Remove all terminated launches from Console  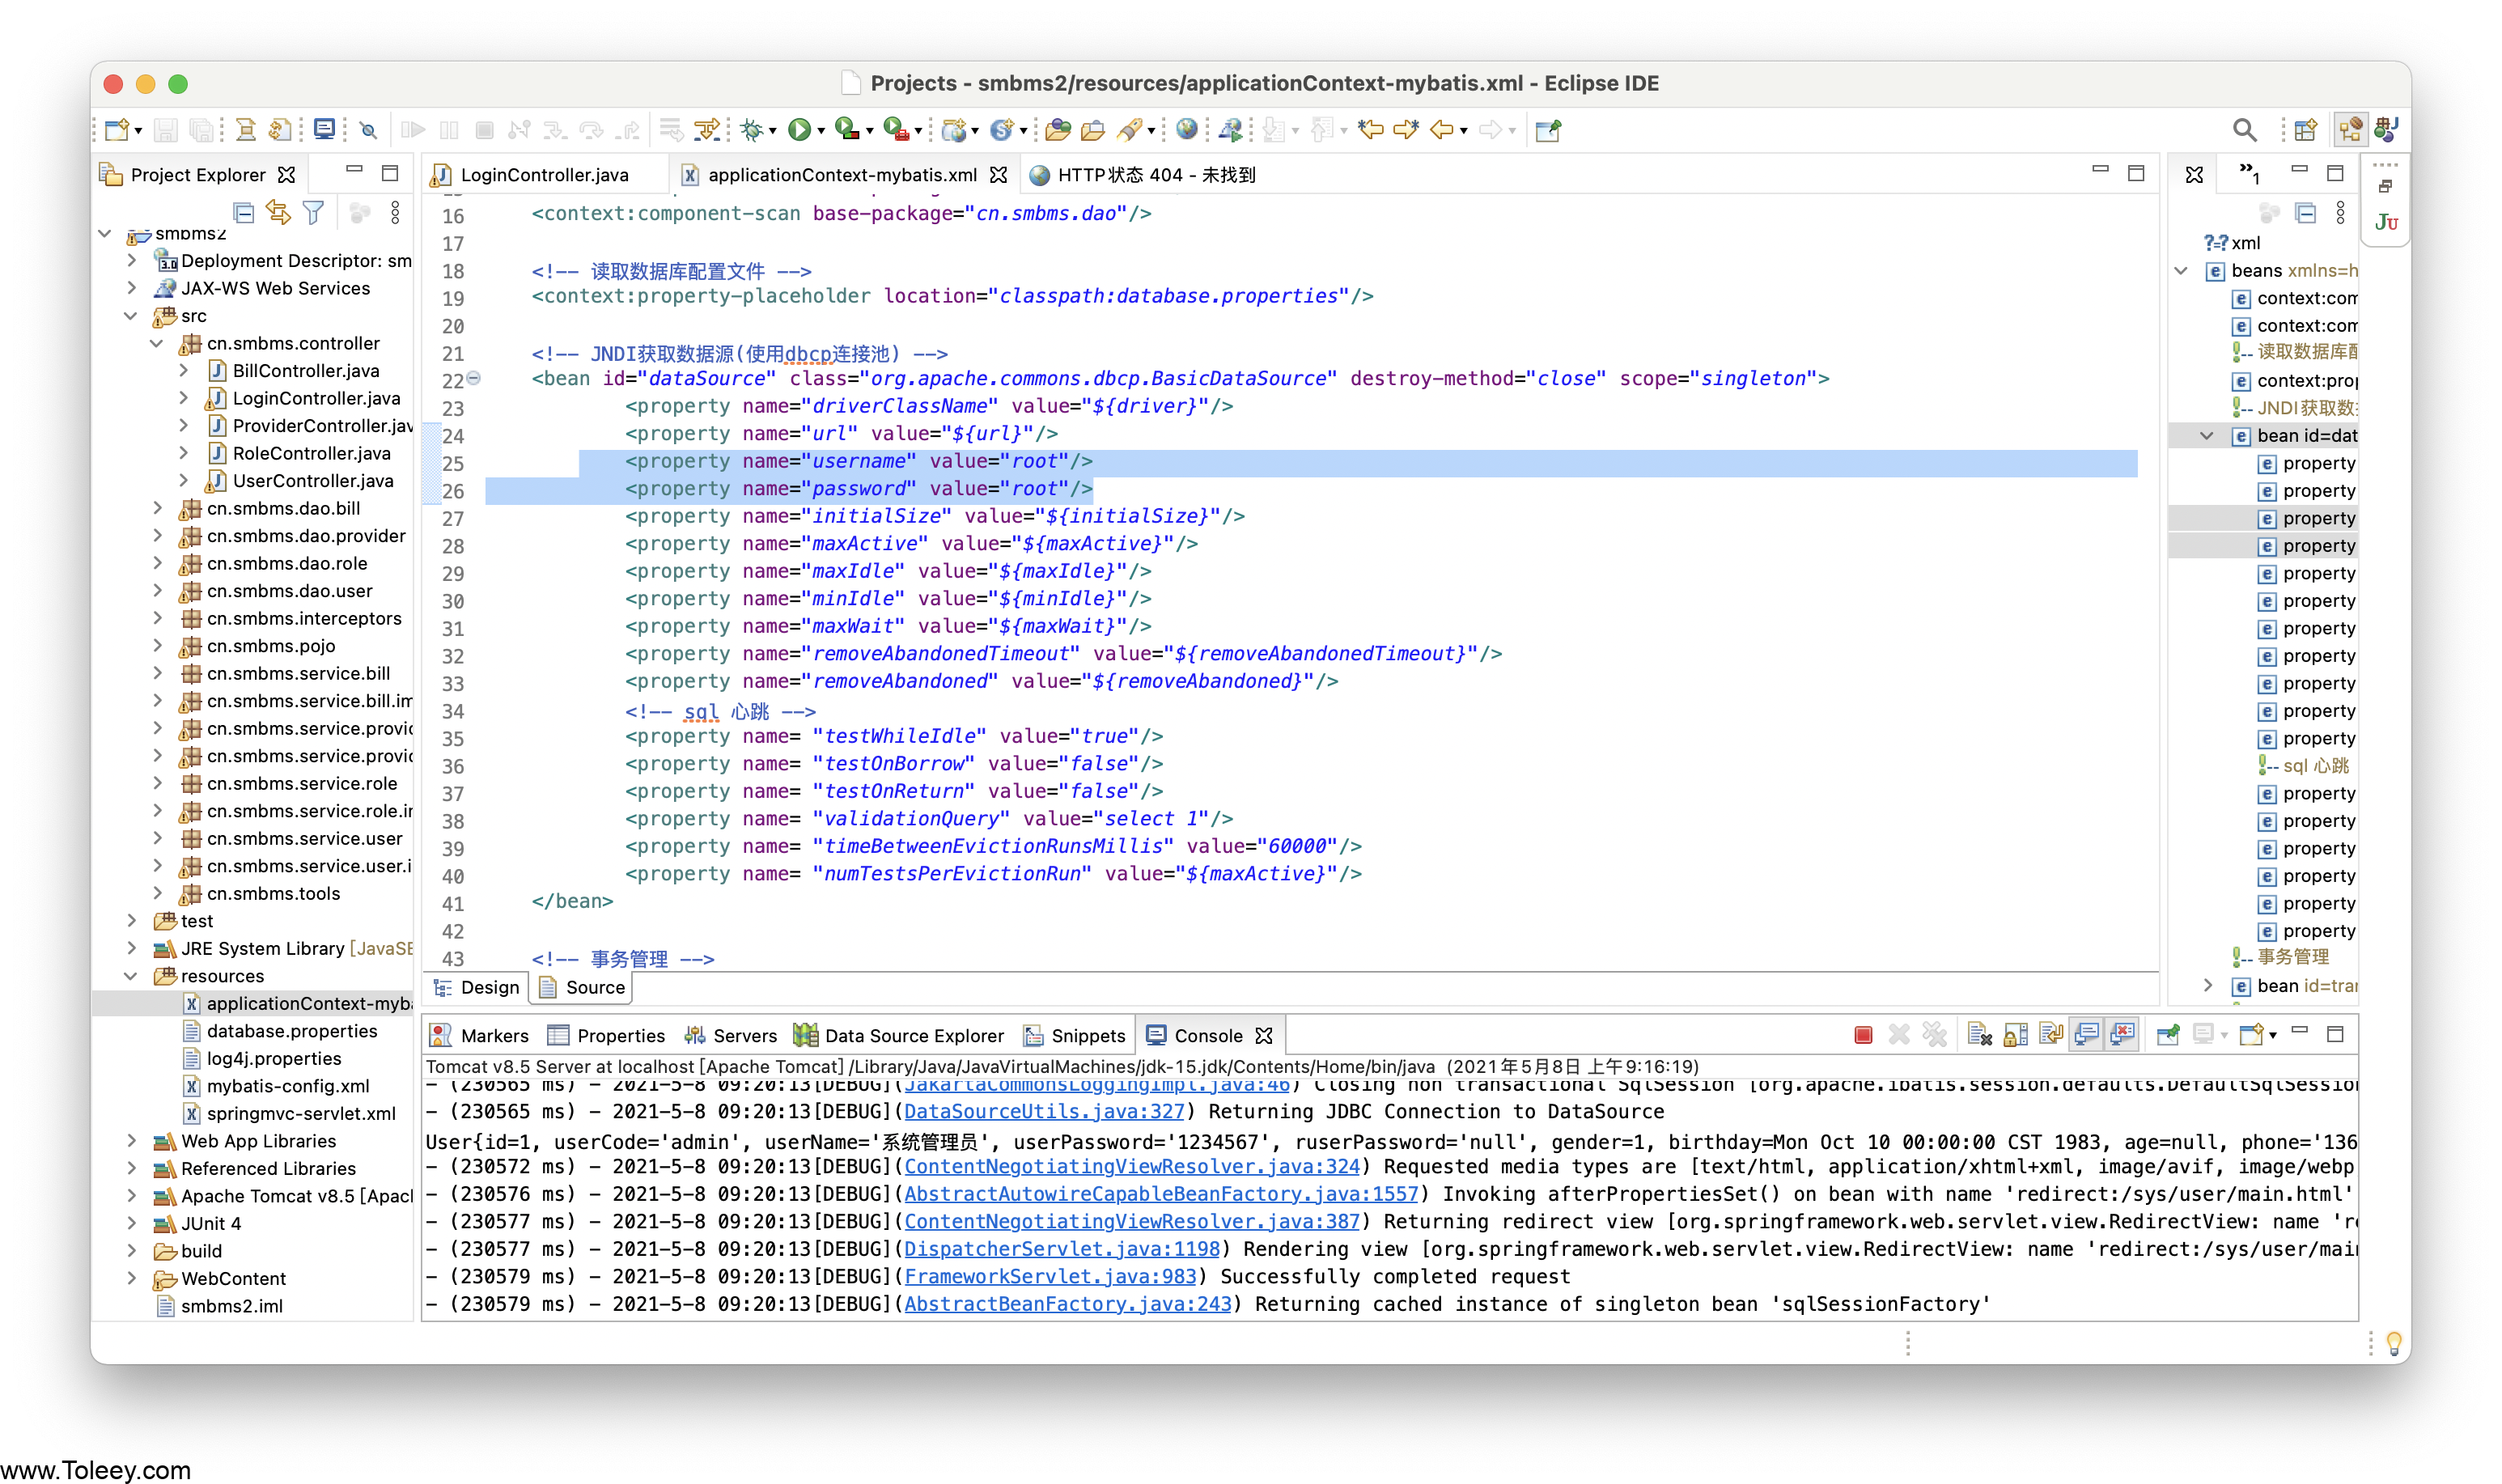point(1934,1035)
